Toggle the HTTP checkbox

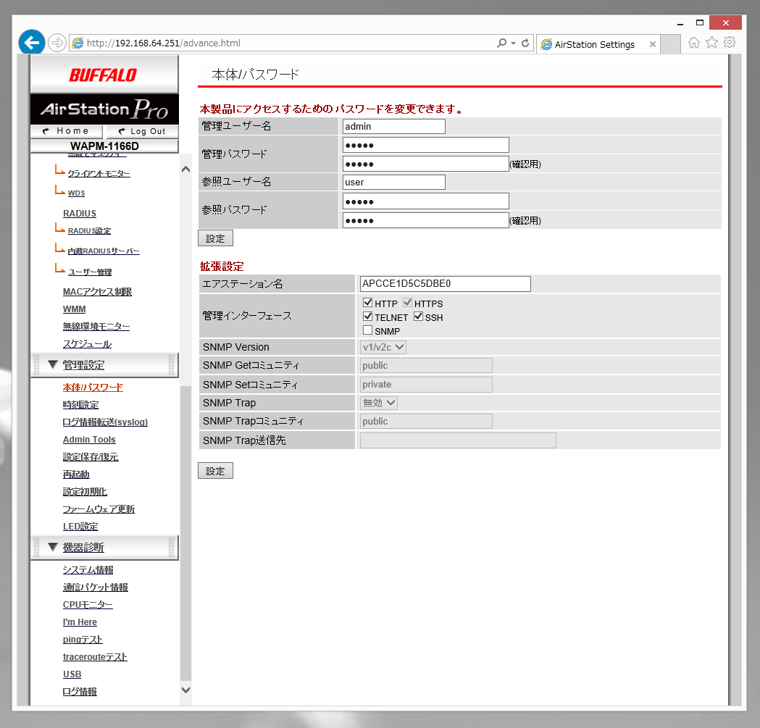click(368, 302)
